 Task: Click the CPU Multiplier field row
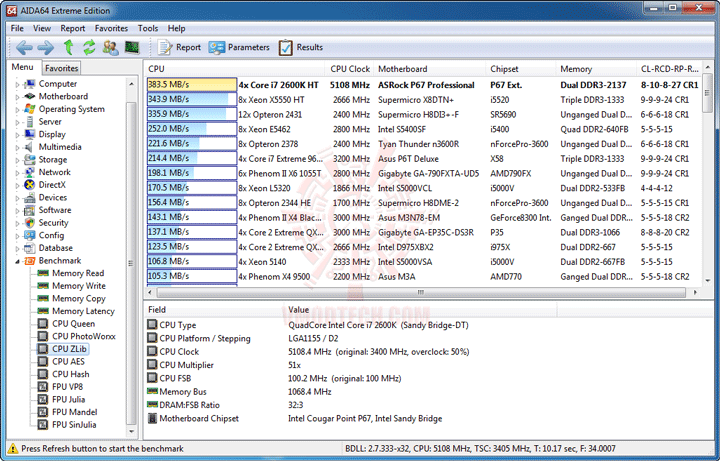pos(427,365)
